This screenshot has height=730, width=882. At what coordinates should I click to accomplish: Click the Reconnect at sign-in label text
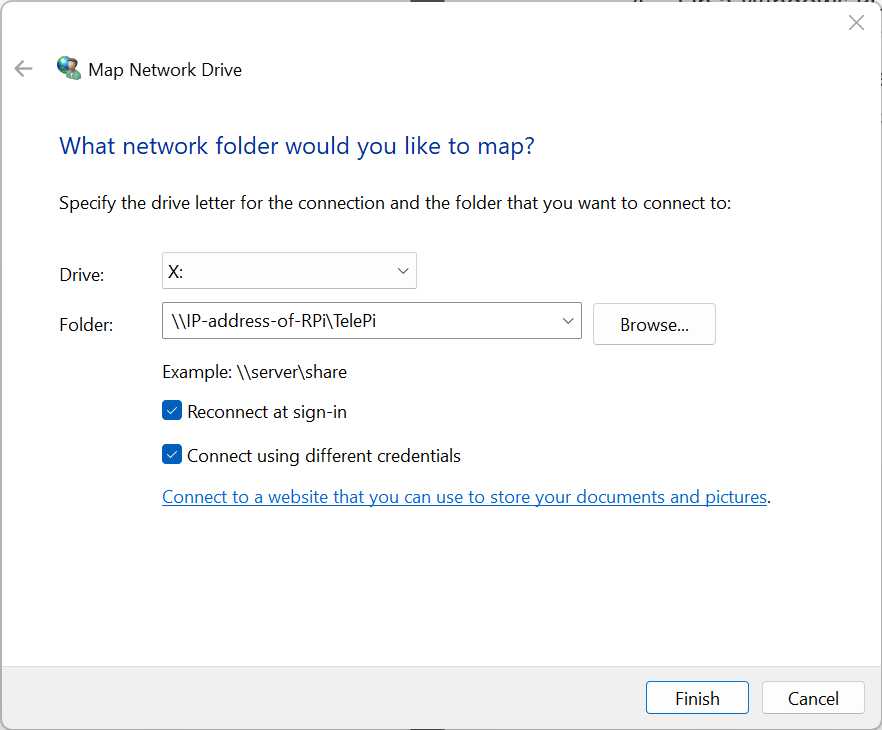pos(267,412)
